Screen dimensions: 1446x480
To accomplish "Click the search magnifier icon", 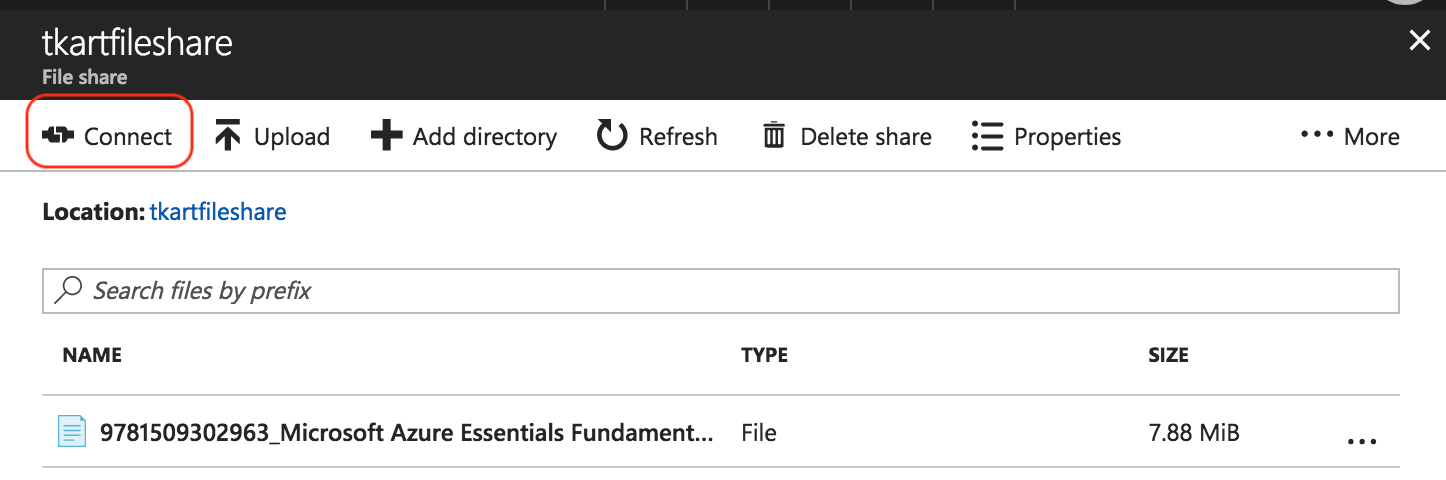I will pos(68,291).
